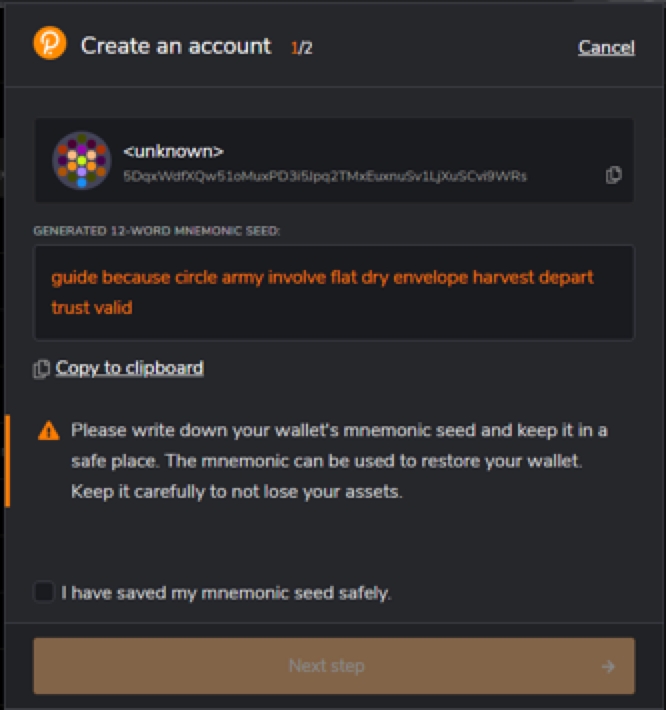Click the 'Generated 12-word mnemonic seed' label

tap(157, 231)
